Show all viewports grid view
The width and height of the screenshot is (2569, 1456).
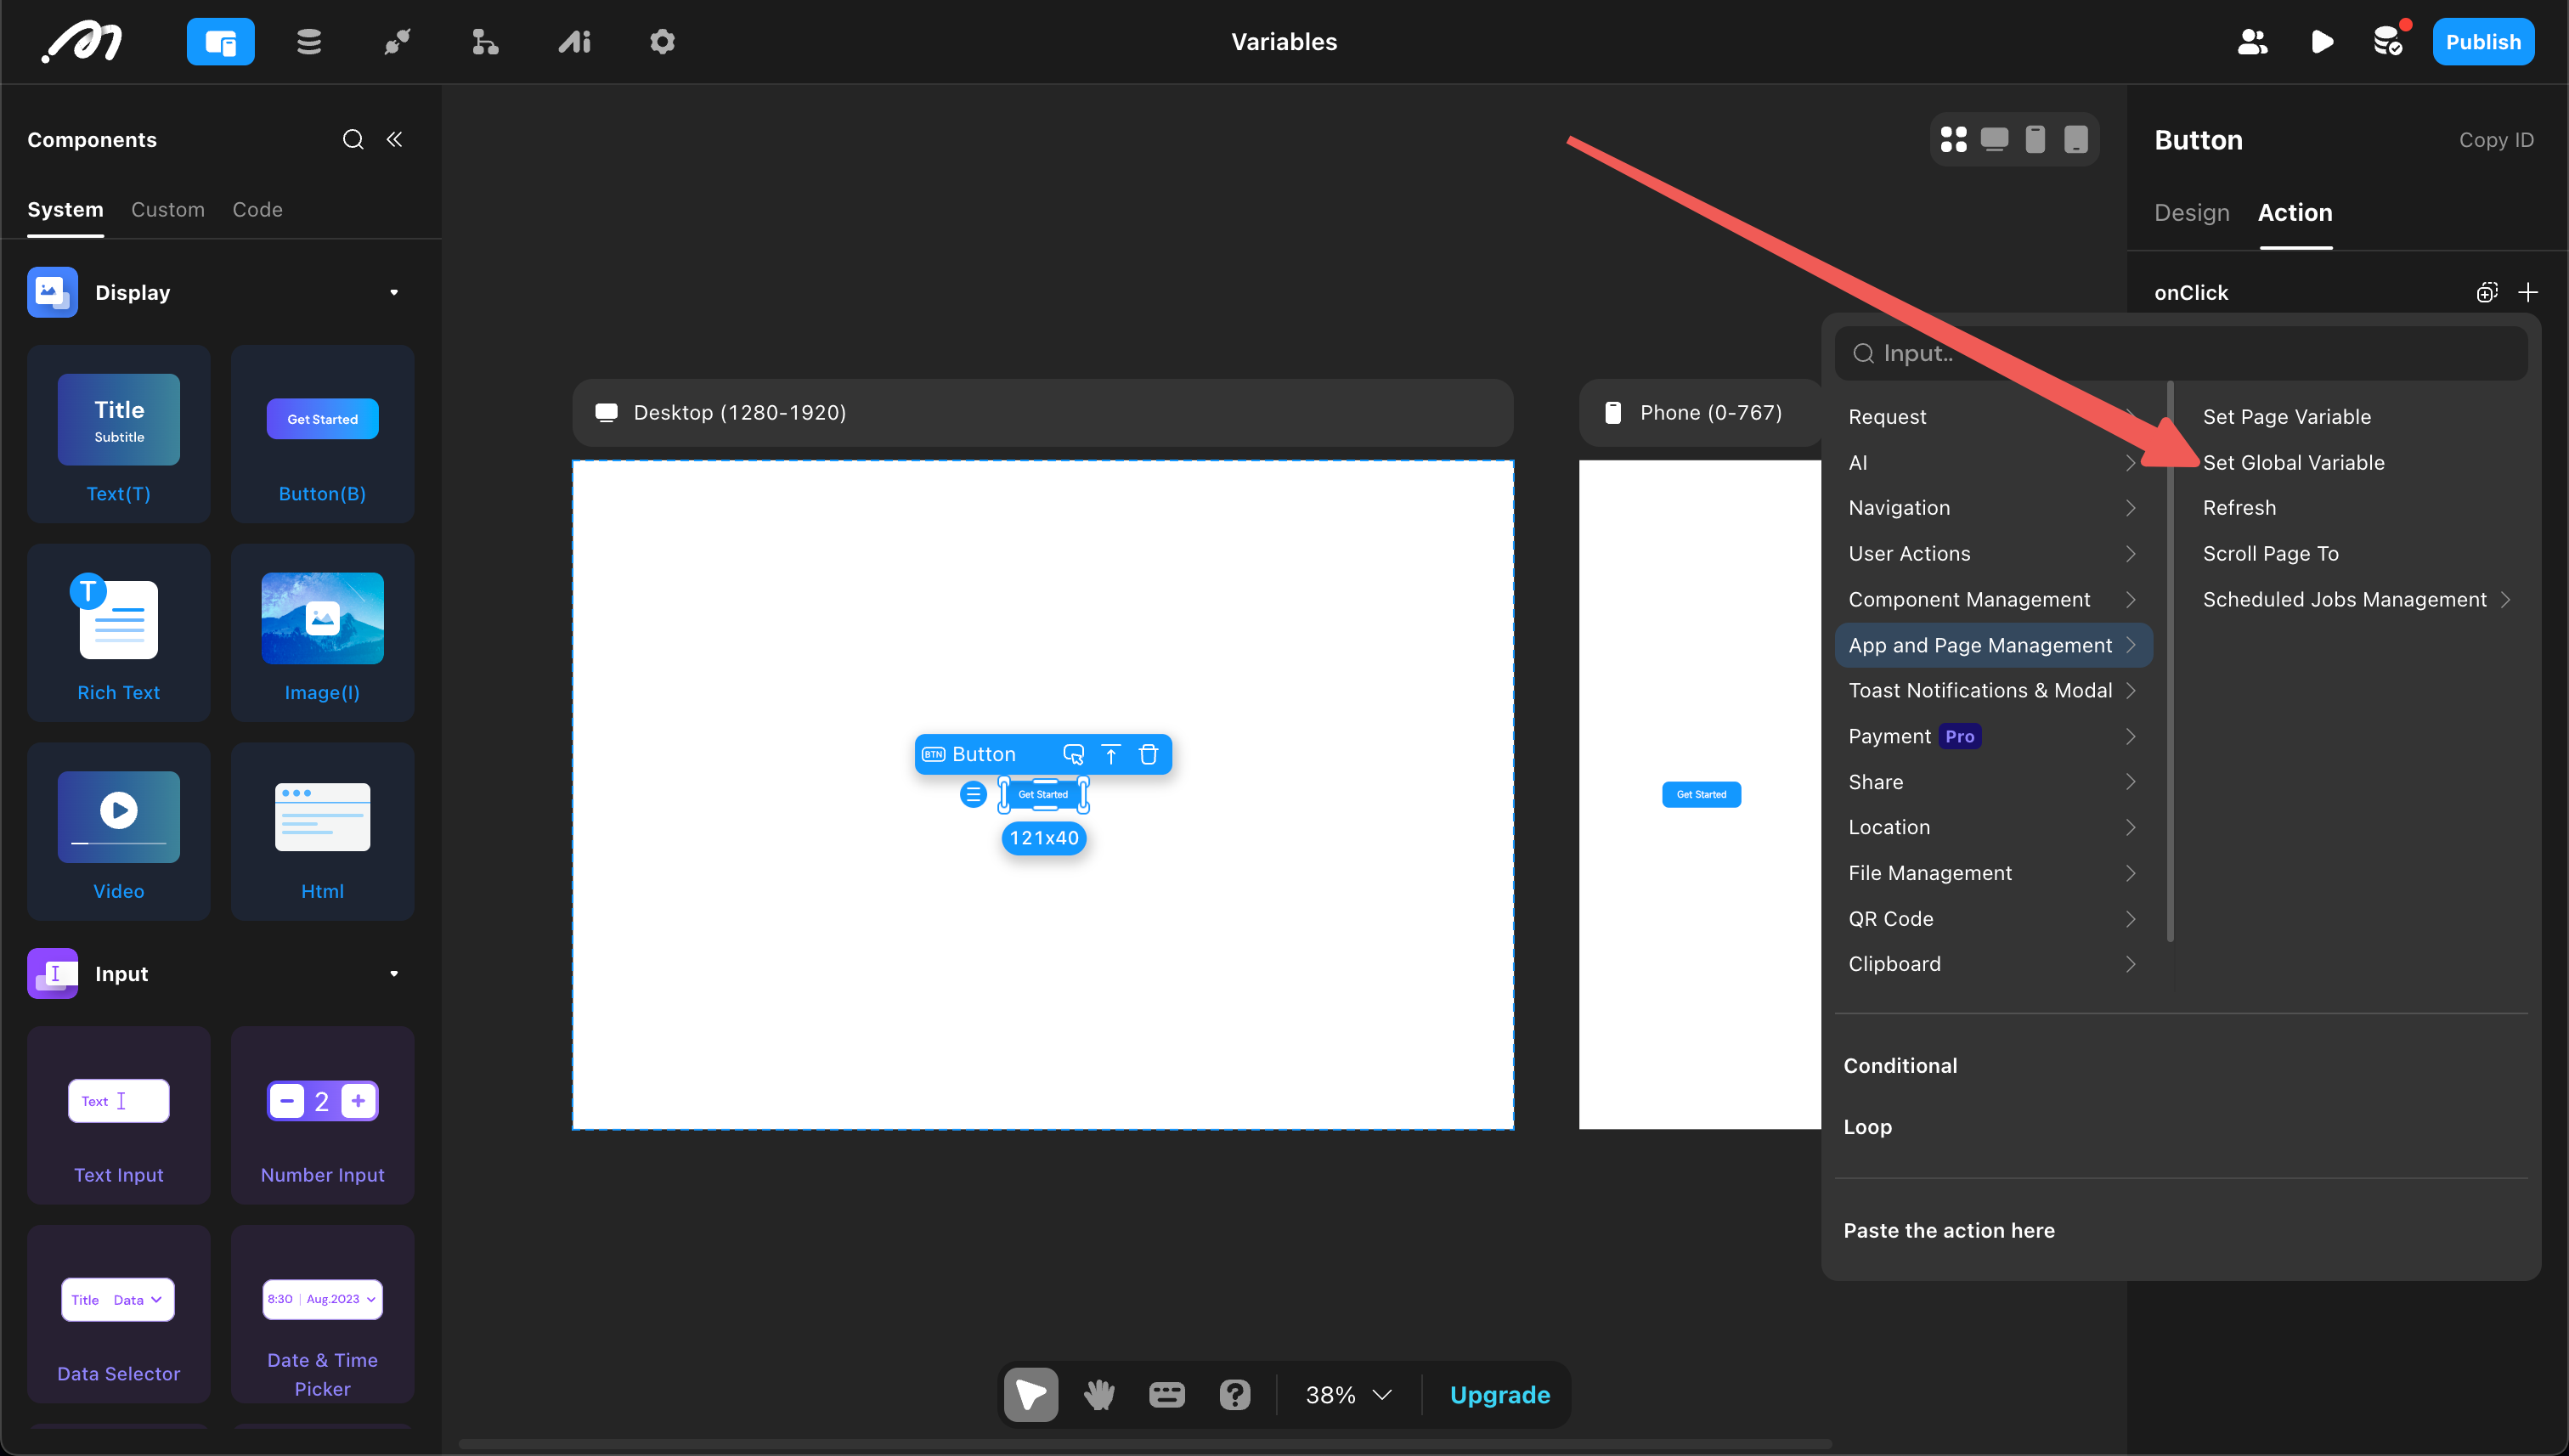pyautogui.click(x=1953, y=139)
